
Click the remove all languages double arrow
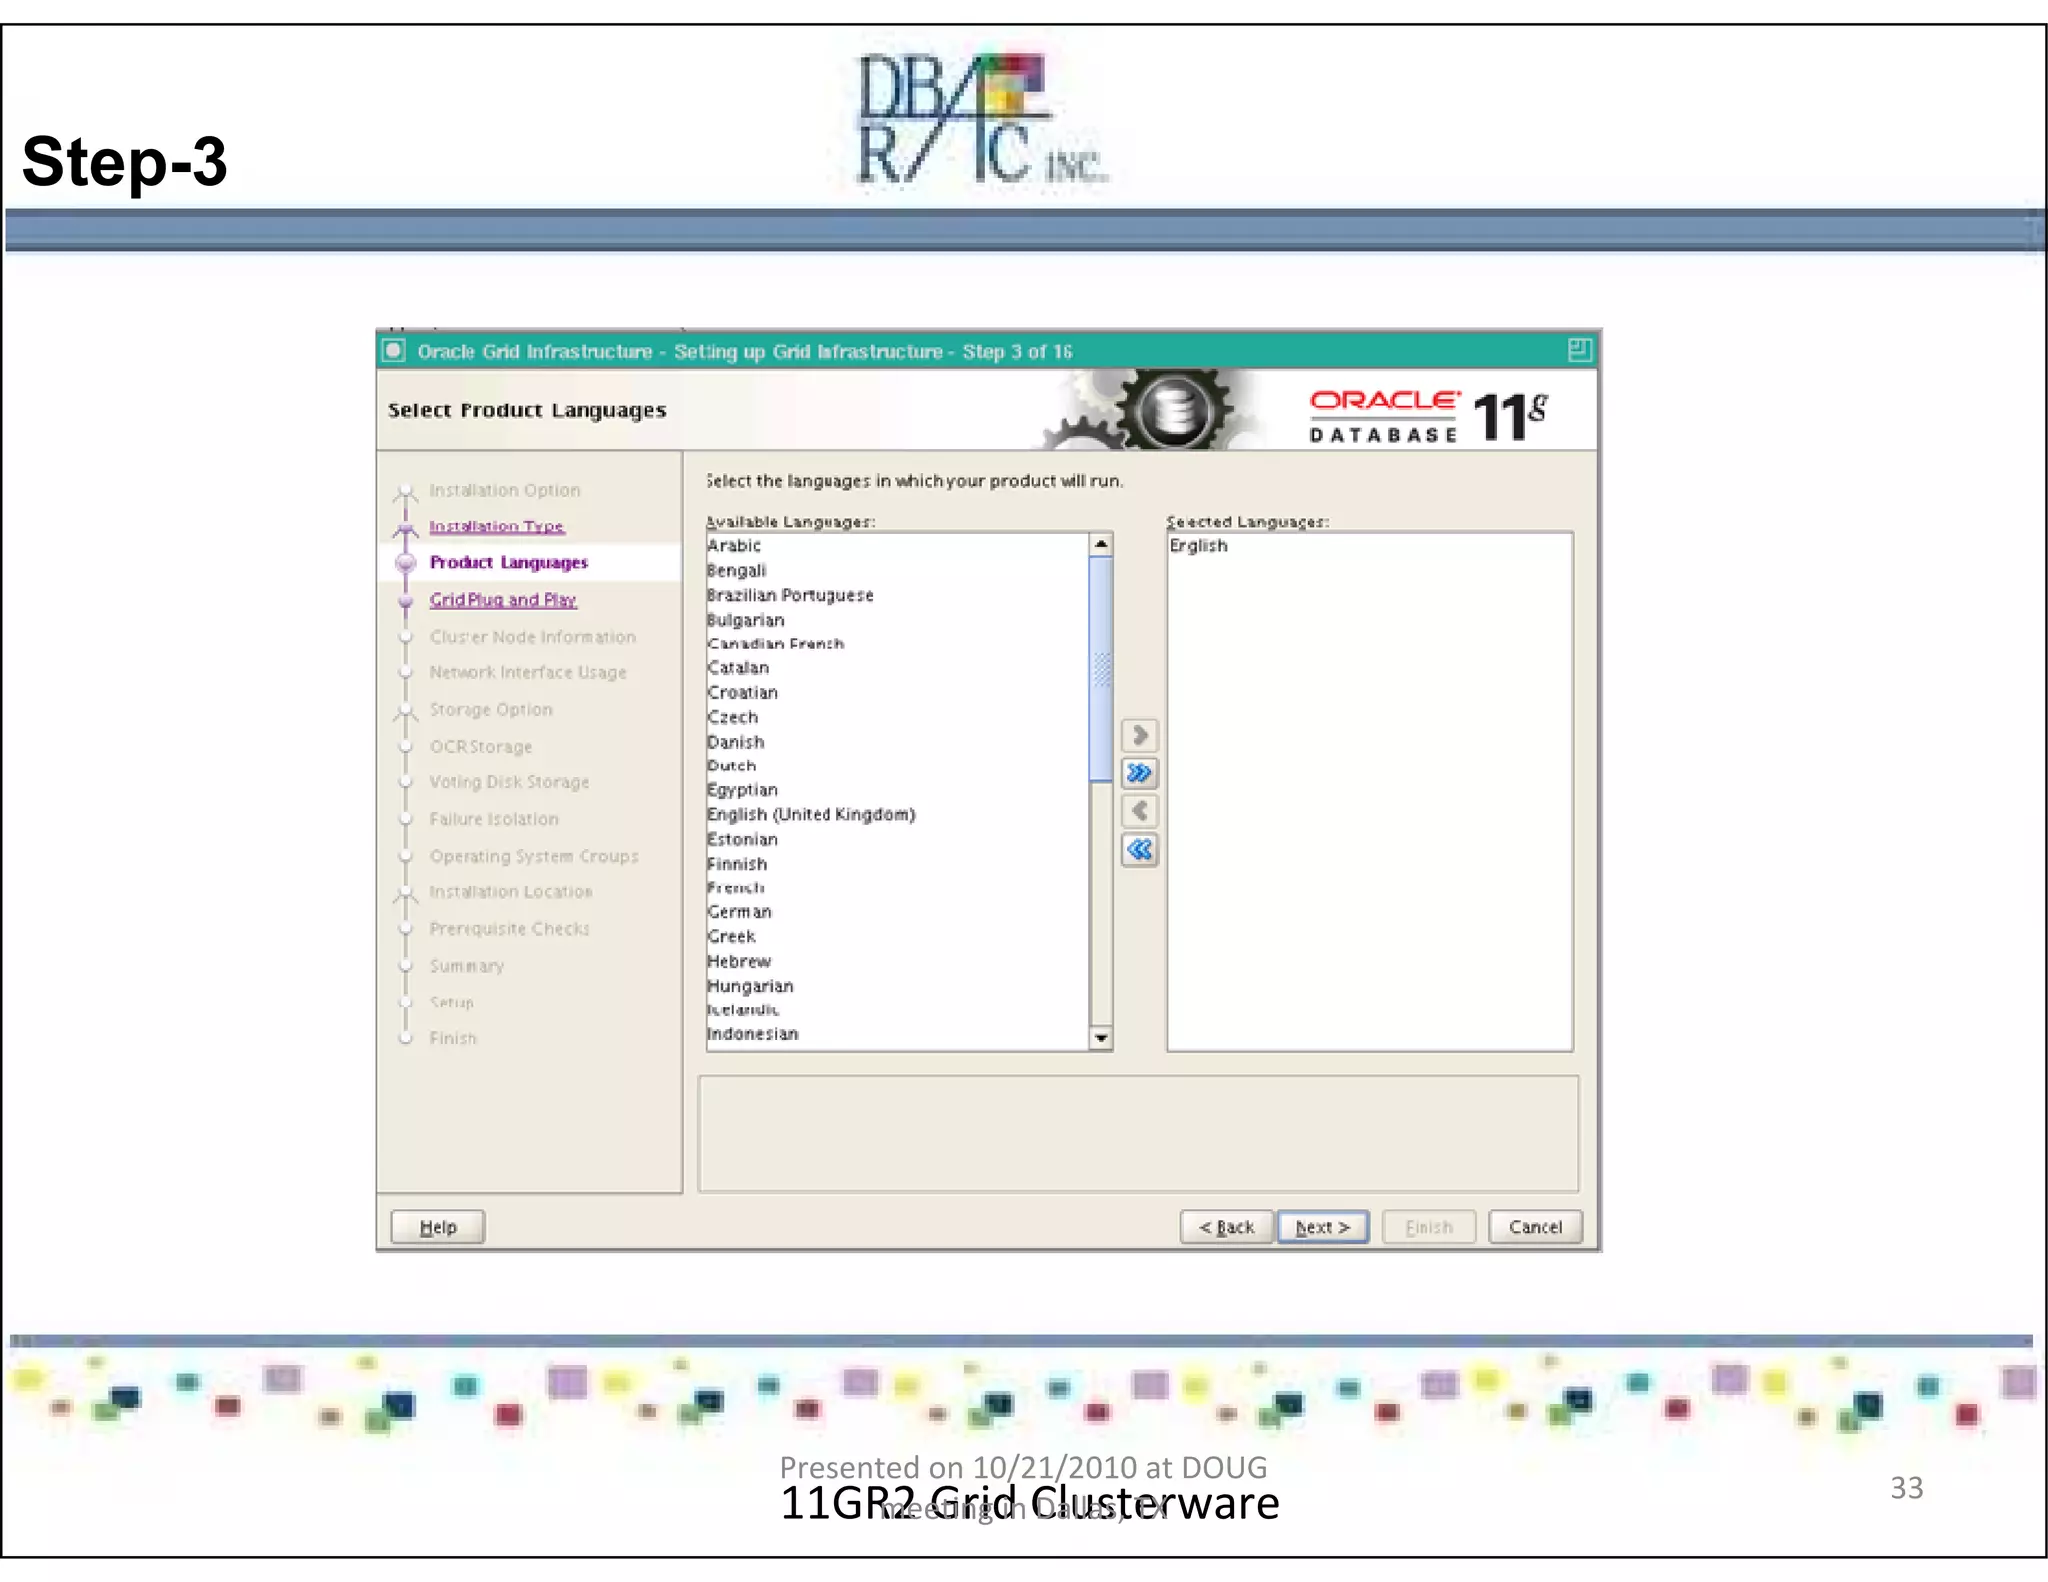pos(1139,850)
